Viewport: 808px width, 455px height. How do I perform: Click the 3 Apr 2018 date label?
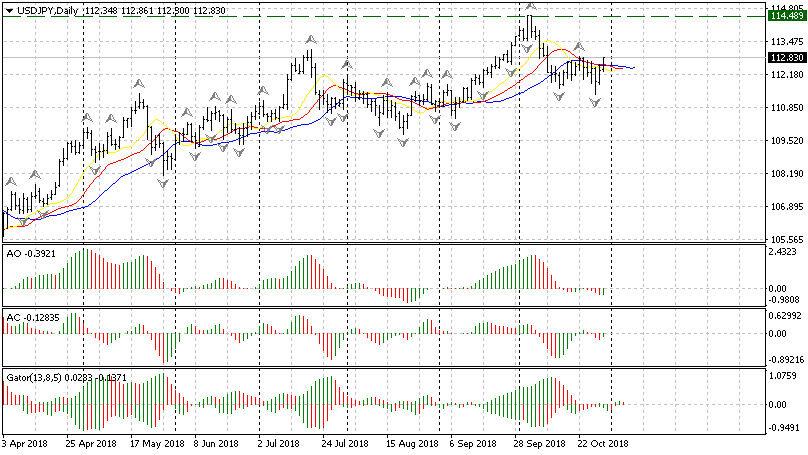[25, 443]
